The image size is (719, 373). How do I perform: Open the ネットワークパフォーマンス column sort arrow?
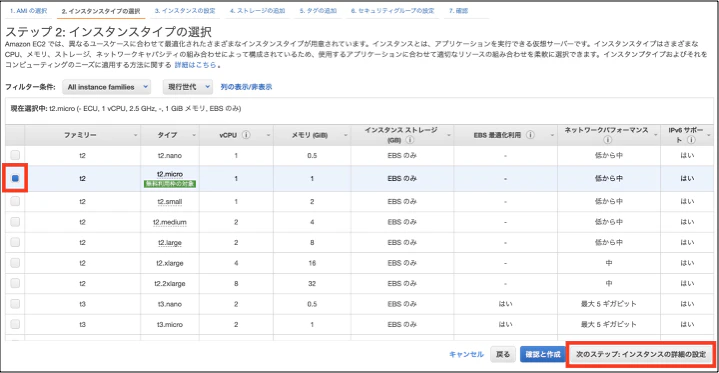[x=656, y=135]
